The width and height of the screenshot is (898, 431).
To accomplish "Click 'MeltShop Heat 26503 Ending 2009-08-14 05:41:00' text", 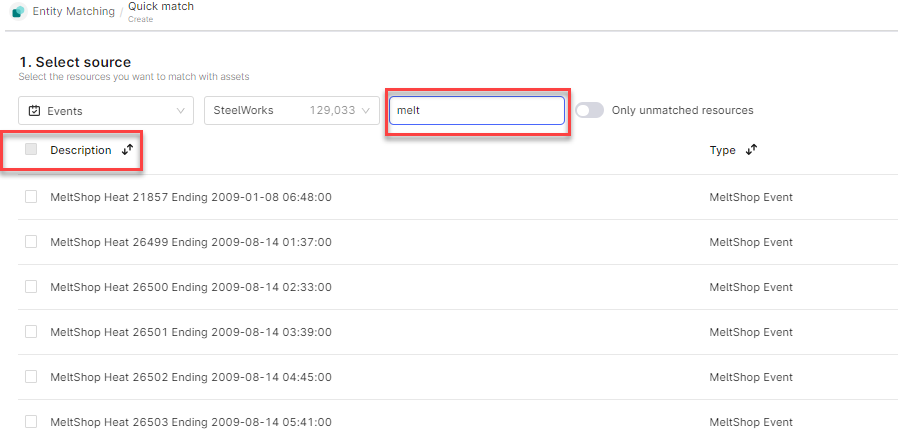I will pyautogui.click(x=191, y=422).
